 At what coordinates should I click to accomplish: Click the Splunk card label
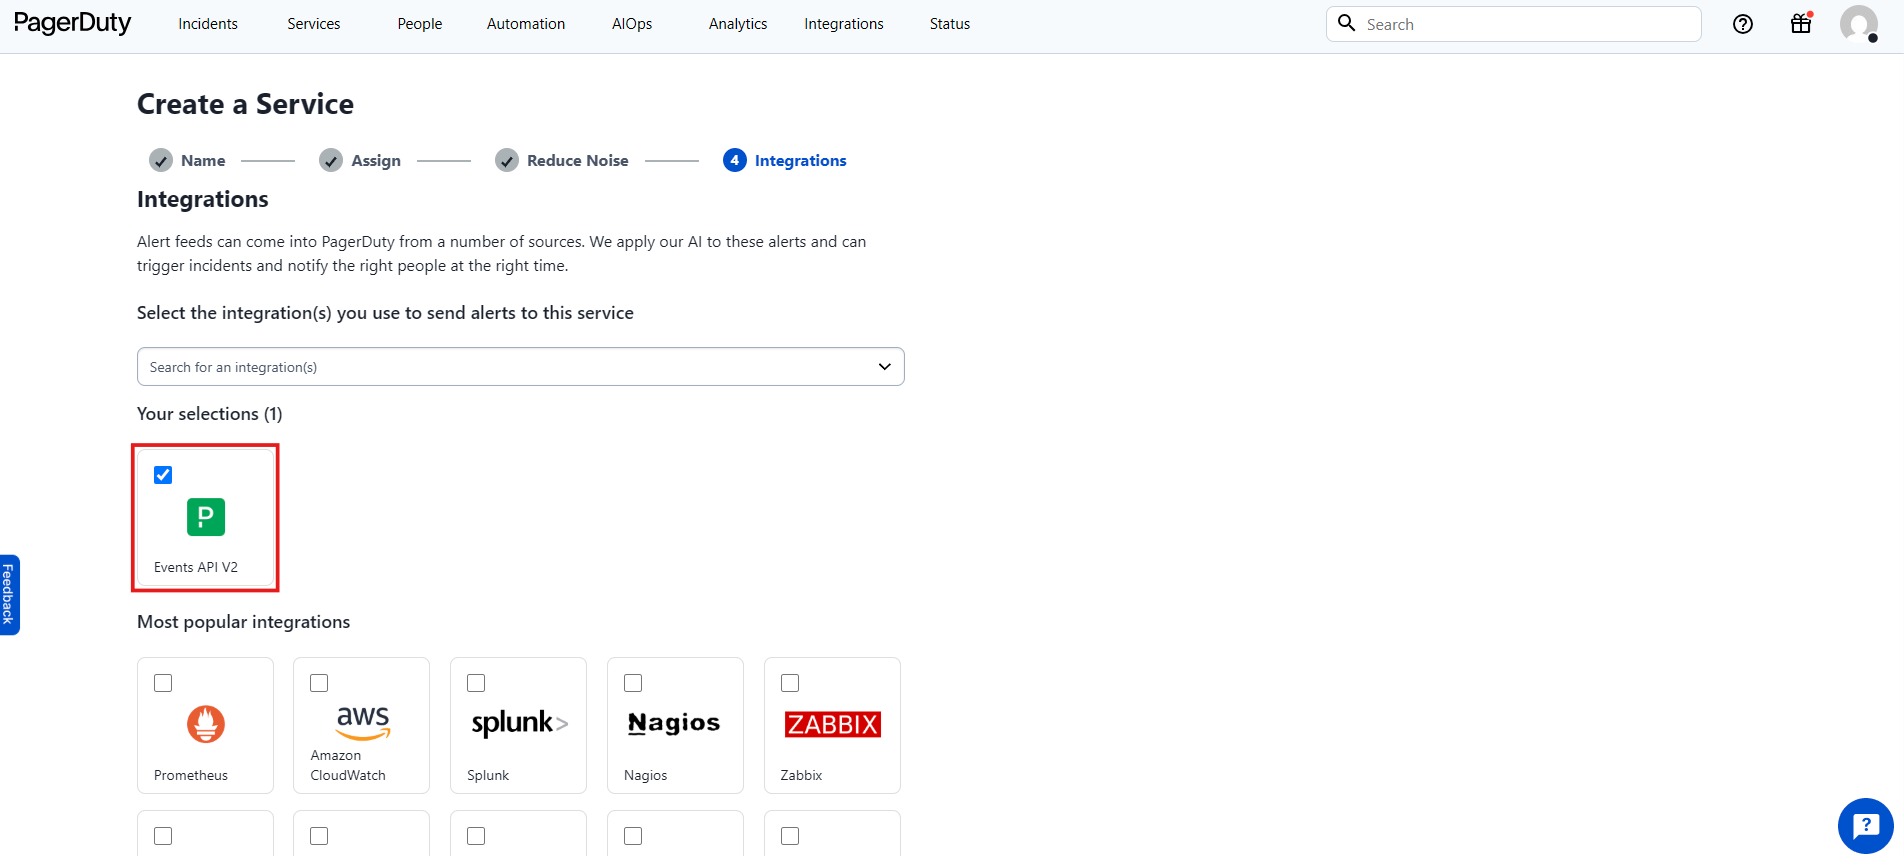488,775
